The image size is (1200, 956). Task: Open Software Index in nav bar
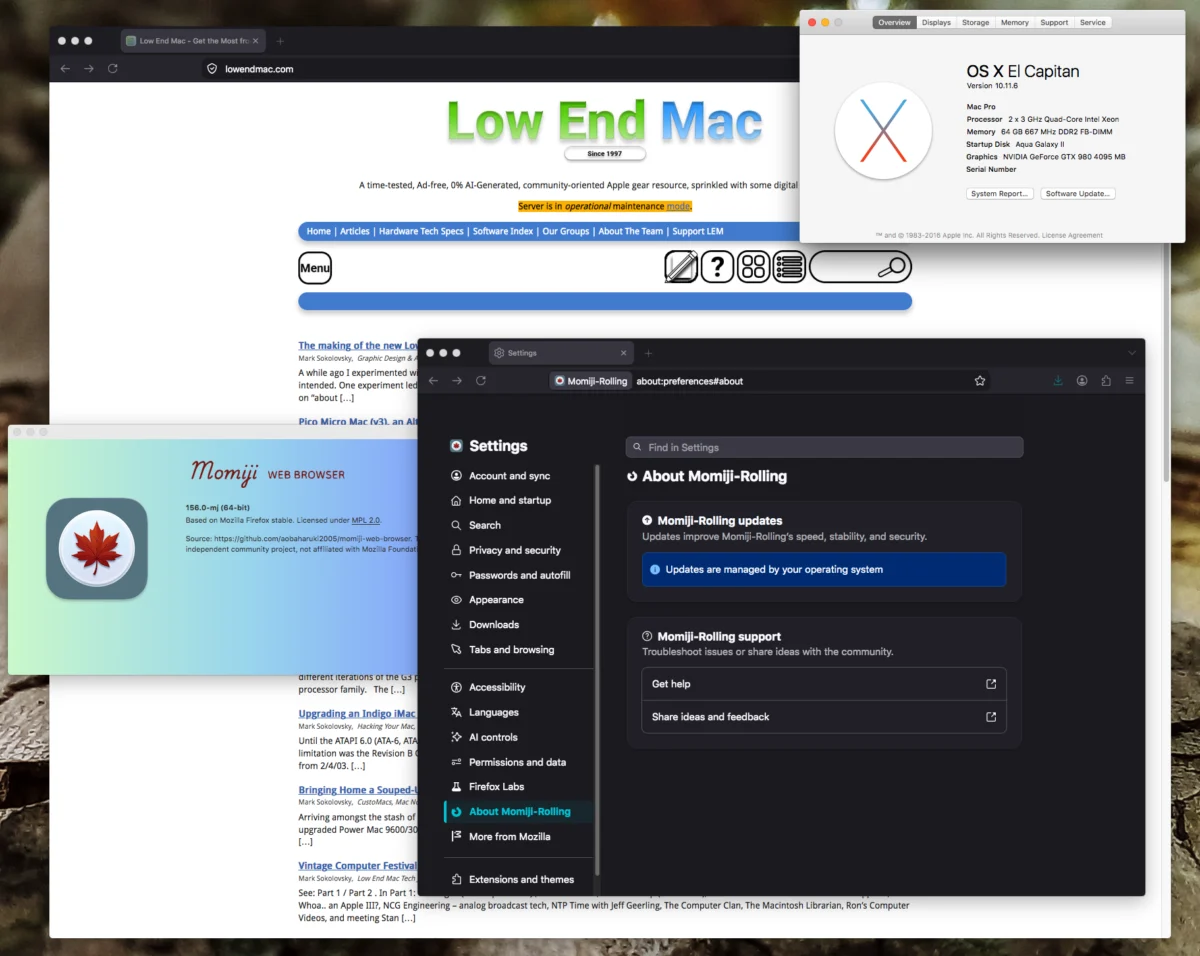[503, 231]
